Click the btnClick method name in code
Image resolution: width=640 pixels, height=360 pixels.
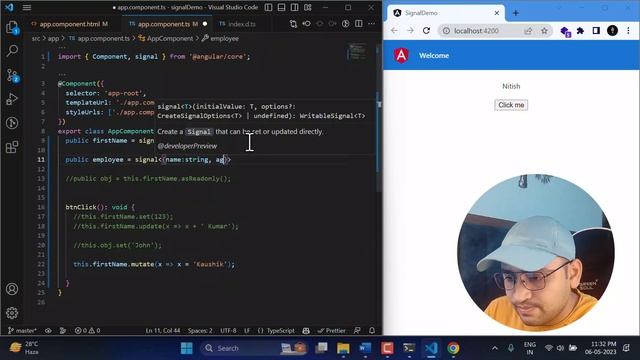point(80,207)
